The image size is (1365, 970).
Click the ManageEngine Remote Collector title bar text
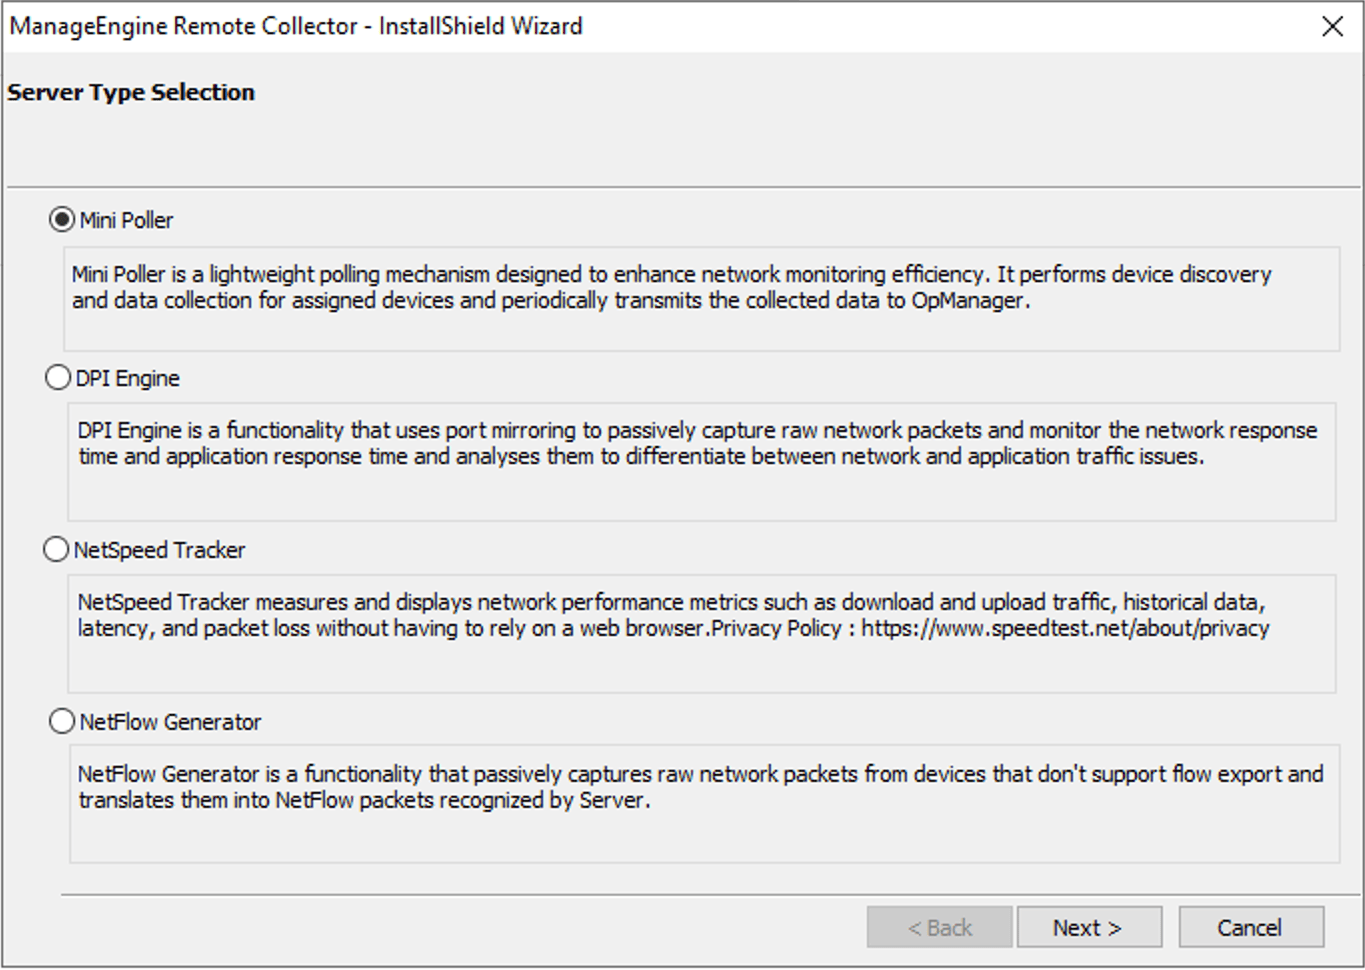[x=296, y=27]
